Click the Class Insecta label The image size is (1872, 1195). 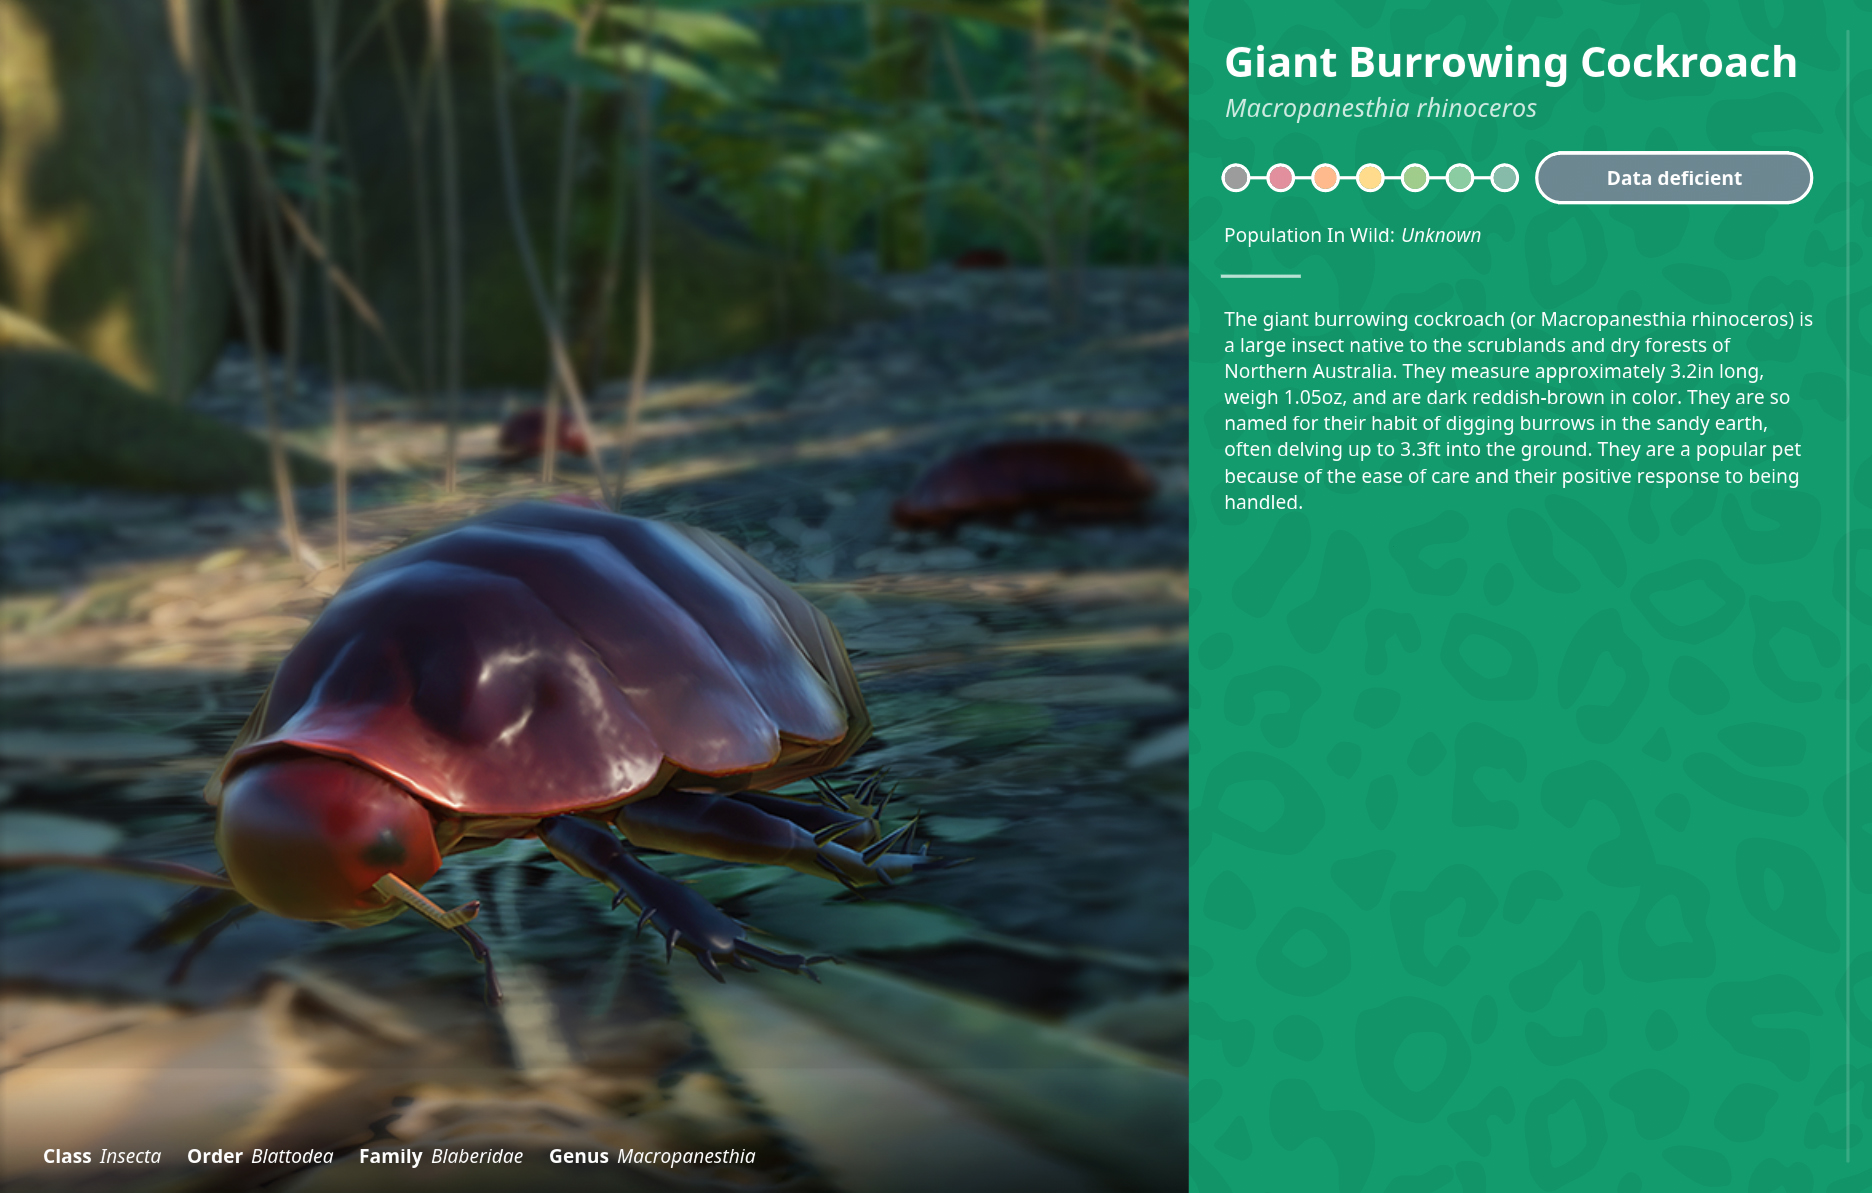(x=102, y=1156)
